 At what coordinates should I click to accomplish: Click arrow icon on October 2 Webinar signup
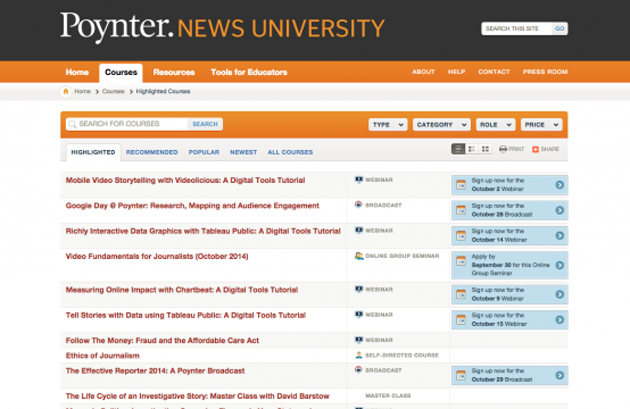pyautogui.click(x=559, y=185)
